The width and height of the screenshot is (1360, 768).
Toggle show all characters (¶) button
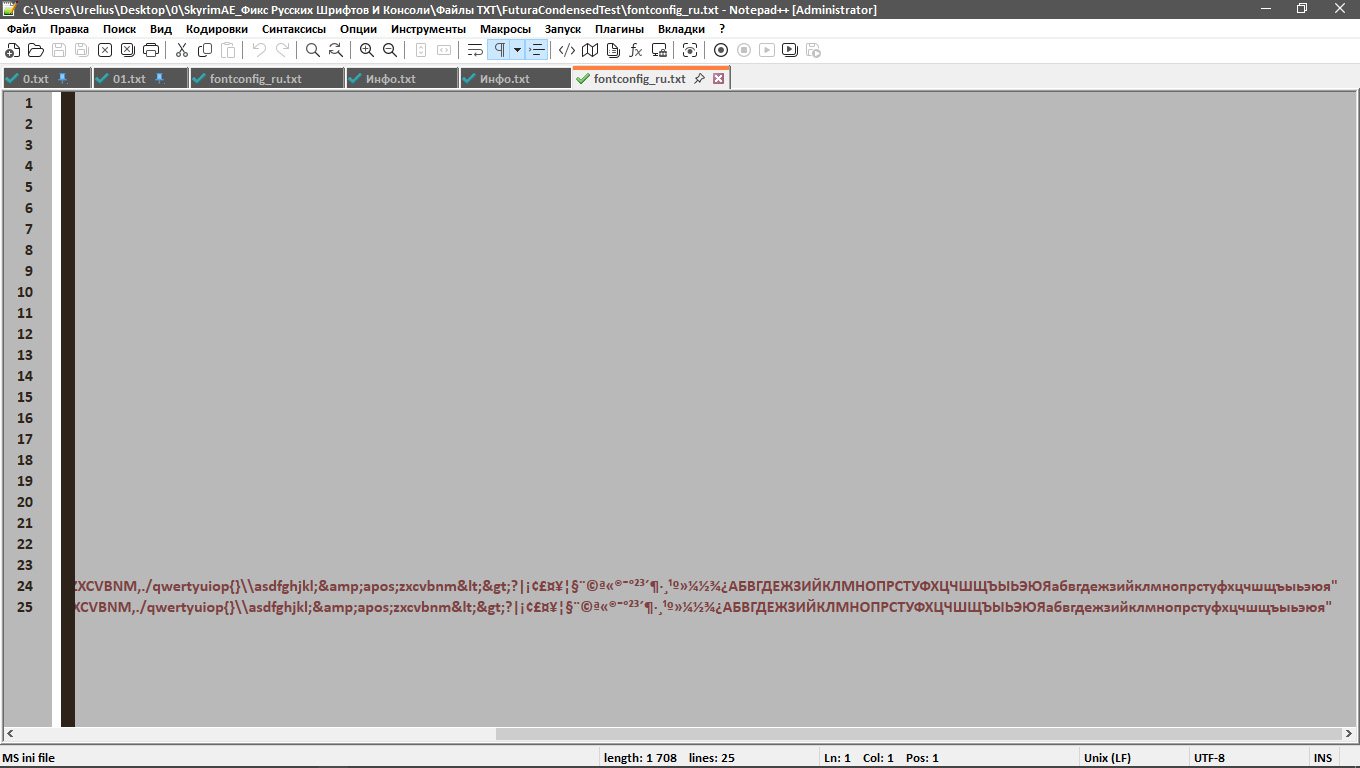[499, 50]
